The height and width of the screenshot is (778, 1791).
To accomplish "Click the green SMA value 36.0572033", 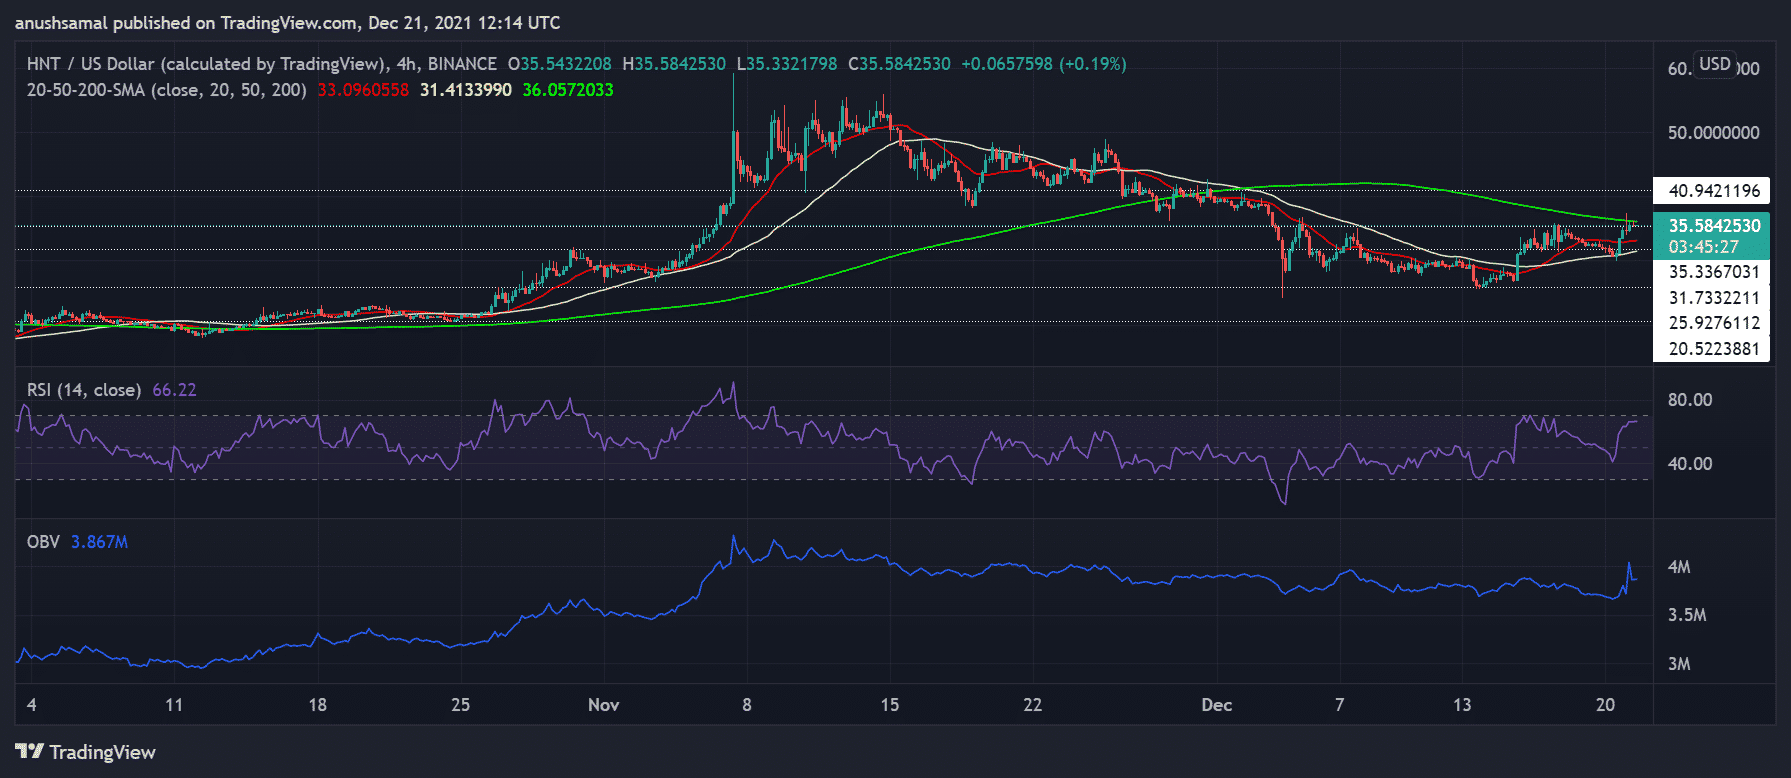I will pyautogui.click(x=568, y=90).
